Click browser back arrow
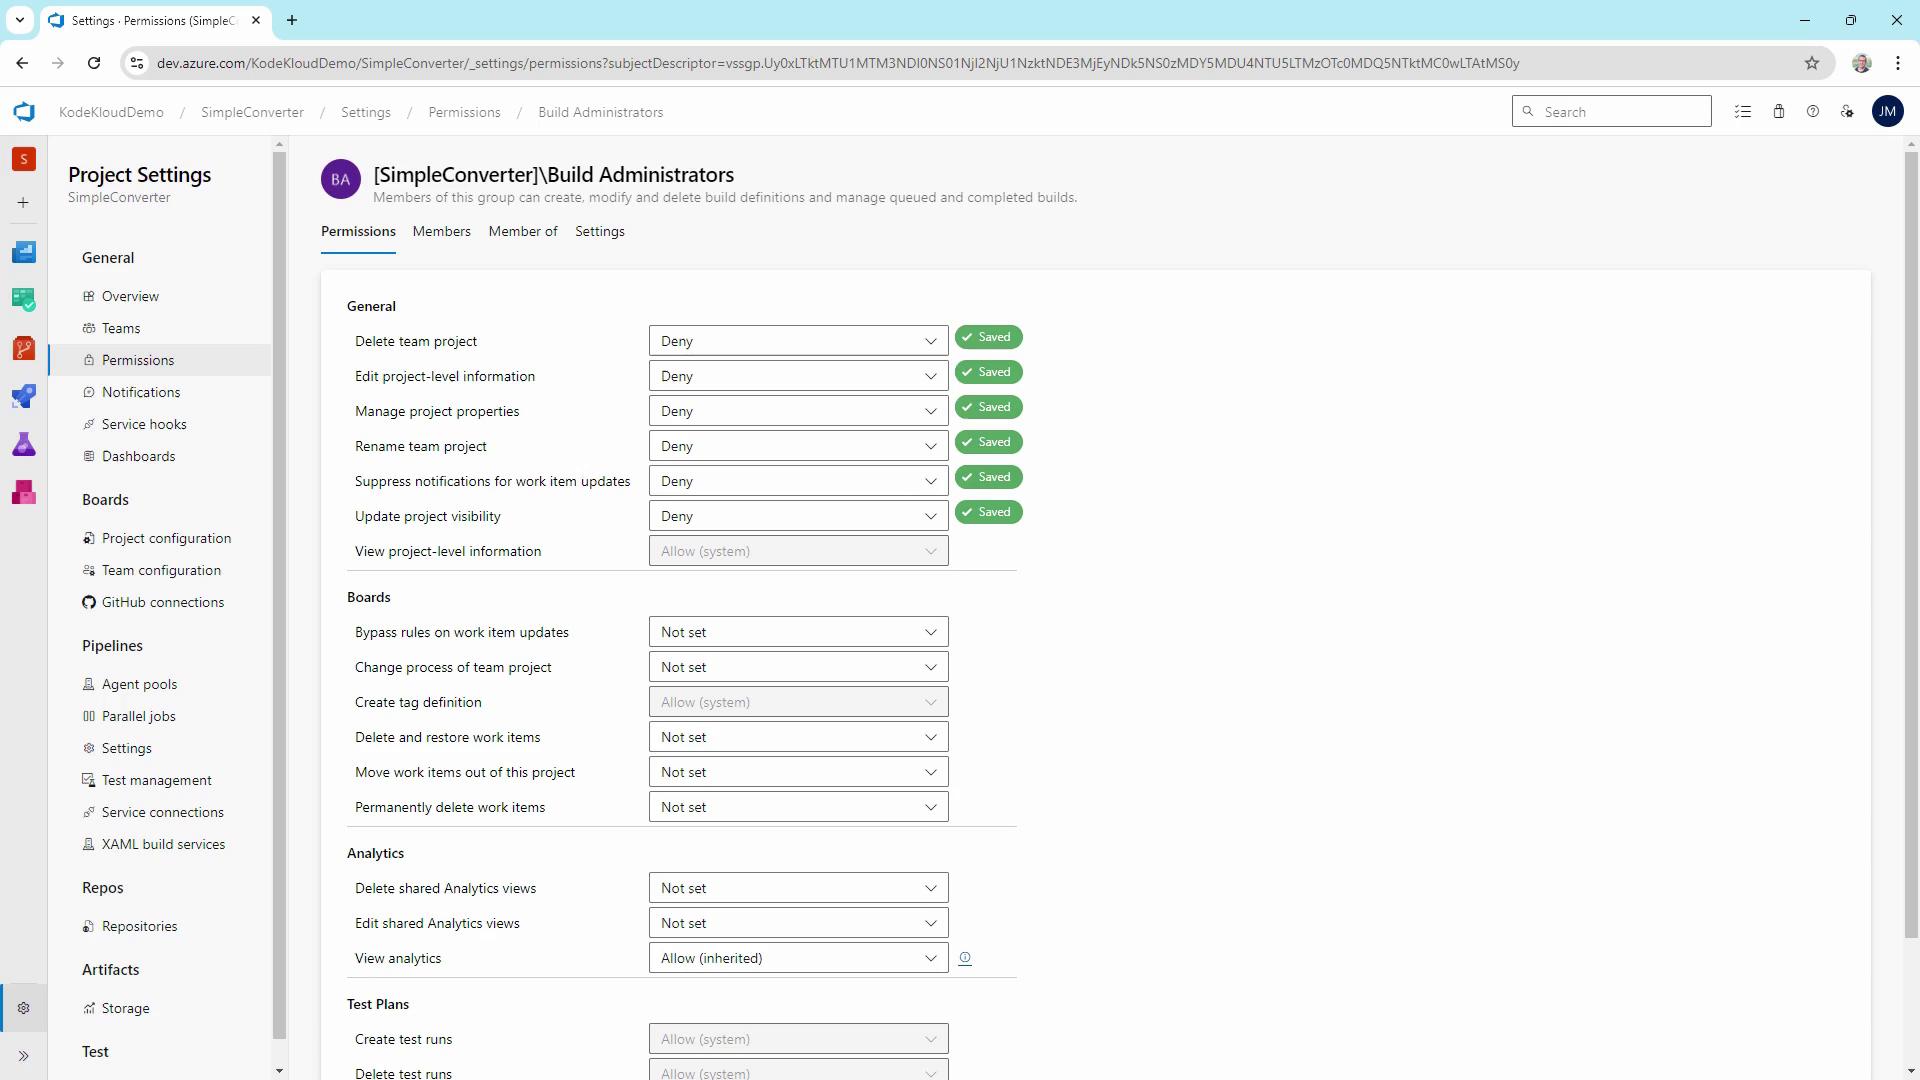 point(22,63)
